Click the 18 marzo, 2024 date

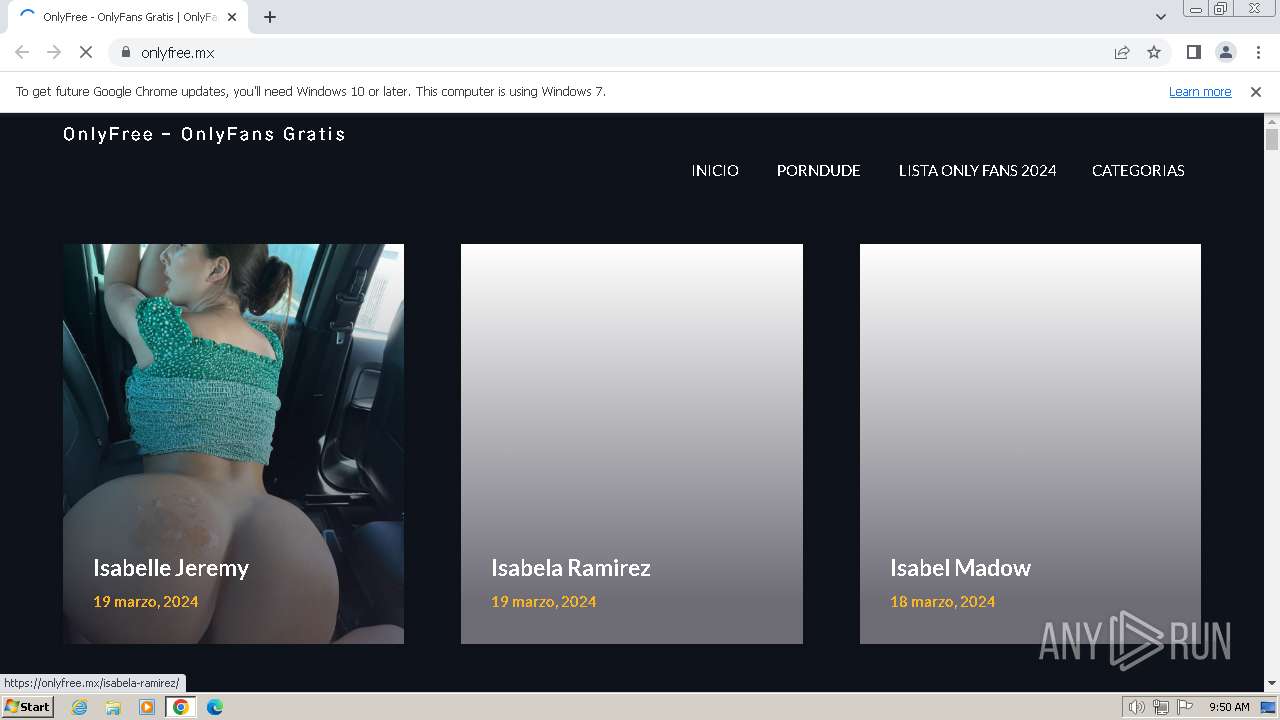click(943, 602)
